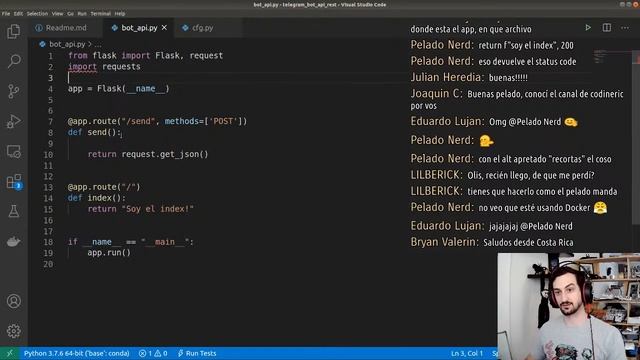Open the File menu
640x360 pixels.
tap(6, 13)
